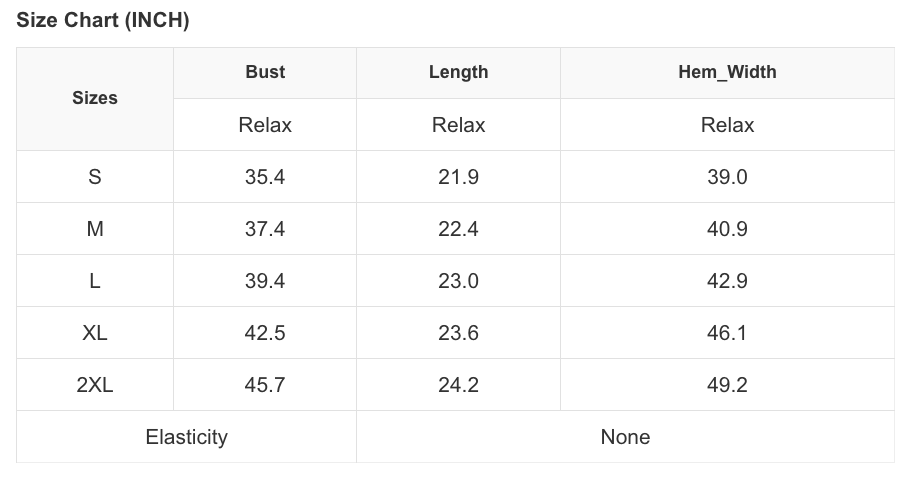Click the Size Chart (INCH) heading
This screenshot has width=914, height=482.
pyautogui.click(x=103, y=21)
